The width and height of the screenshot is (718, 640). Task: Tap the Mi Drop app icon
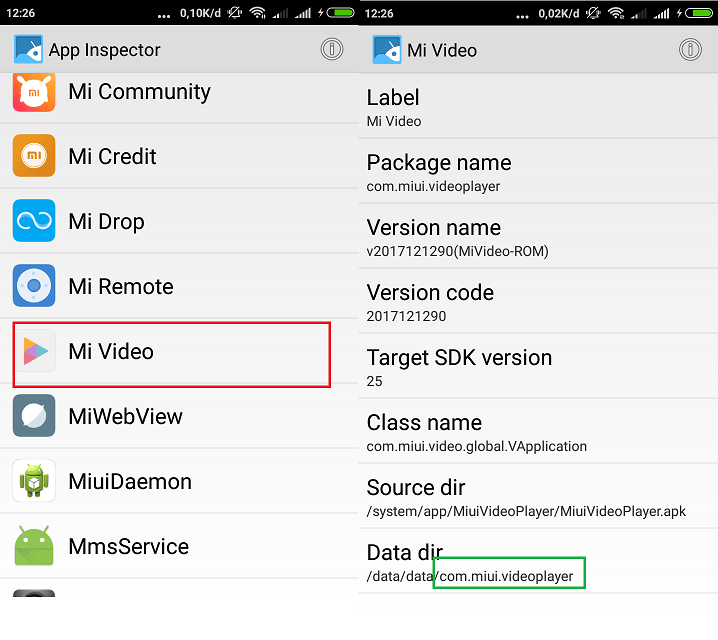pos(34,221)
